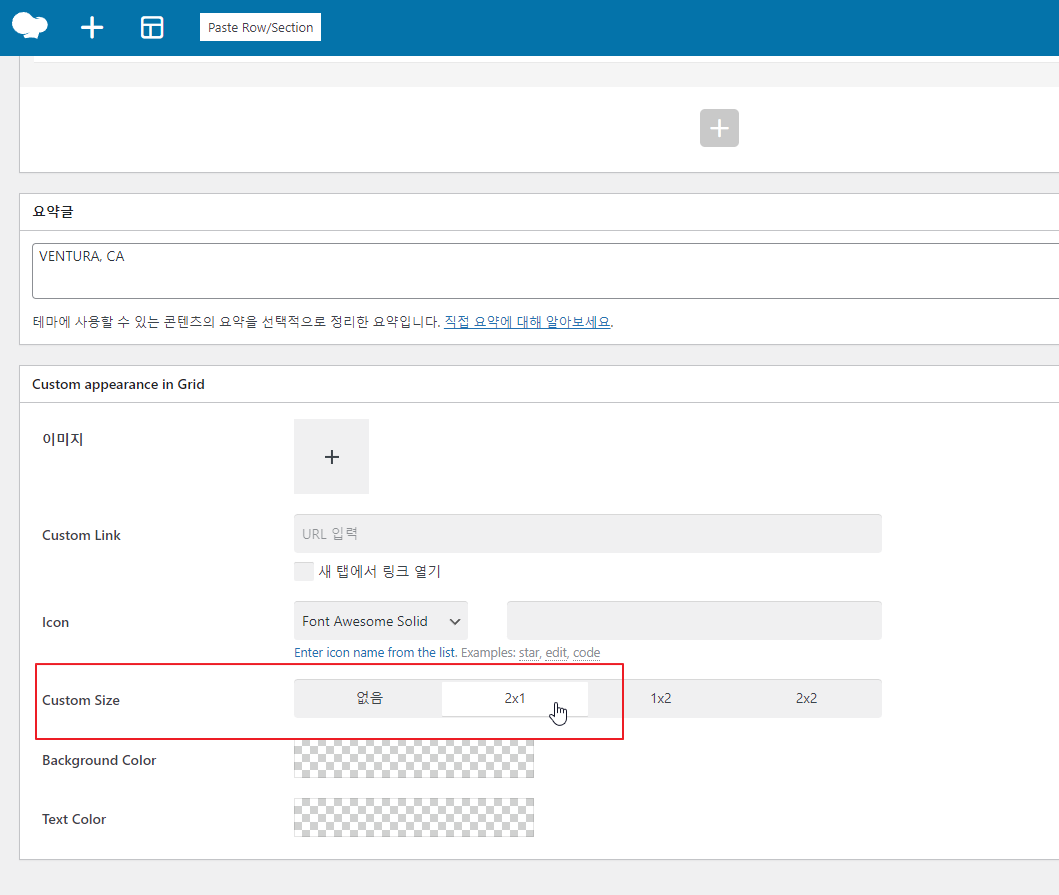Select the '없음' custom size option
Image resolution: width=1059 pixels, height=895 pixels.
point(369,698)
